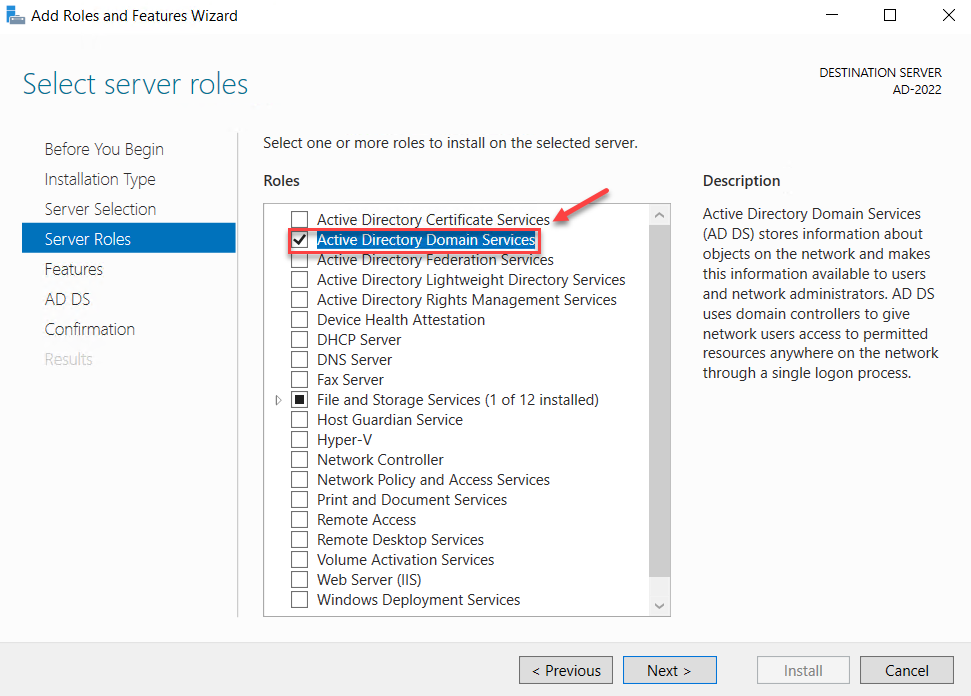The height and width of the screenshot is (696, 971).
Task: Check Windows Deployment Services
Action: point(298,599)
